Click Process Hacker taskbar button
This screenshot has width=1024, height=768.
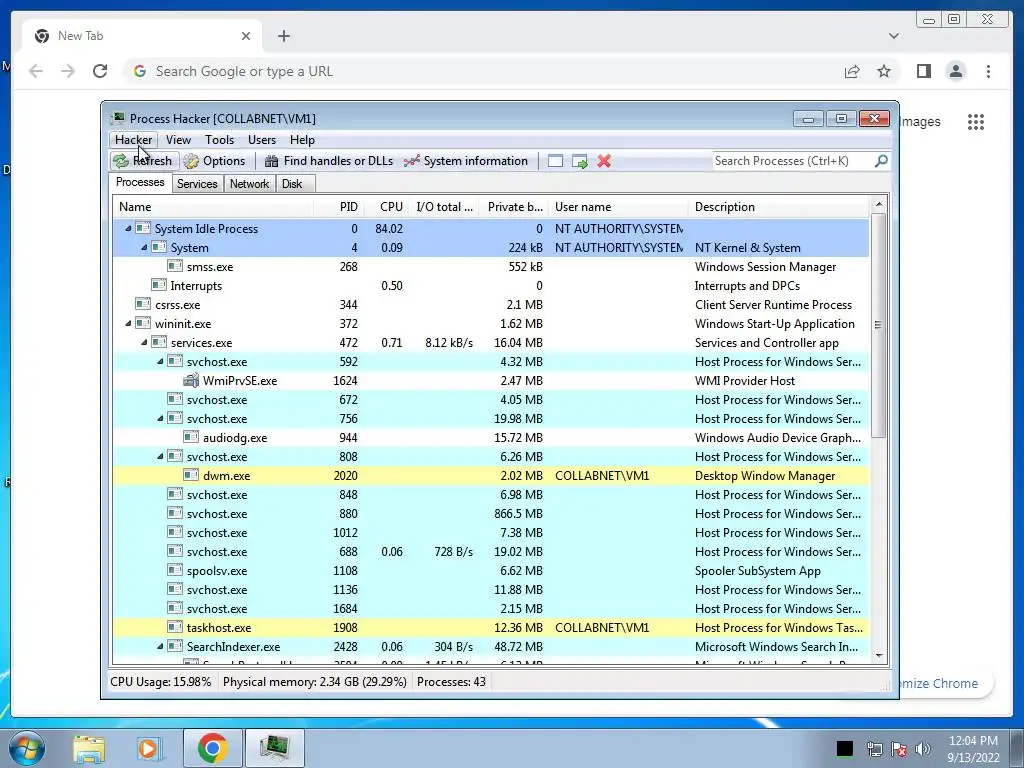pos(275,748)
